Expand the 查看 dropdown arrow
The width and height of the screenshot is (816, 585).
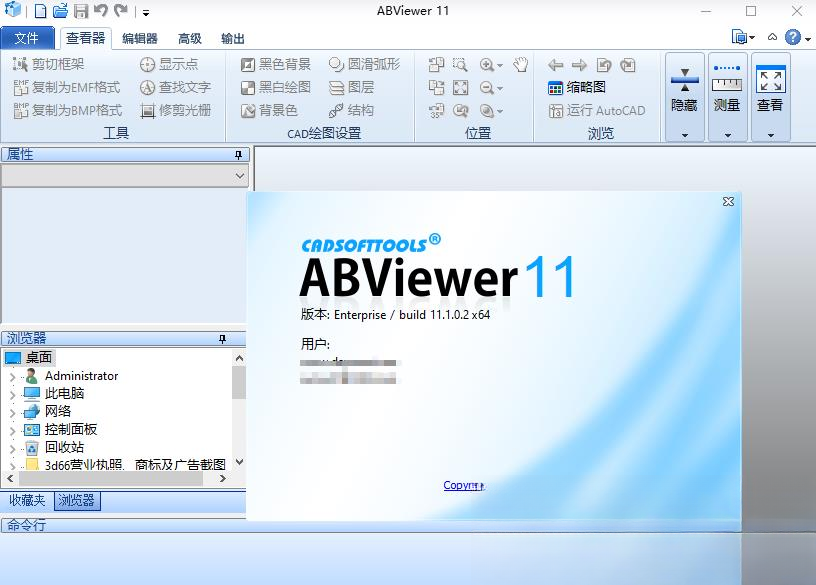pos(771,135)
